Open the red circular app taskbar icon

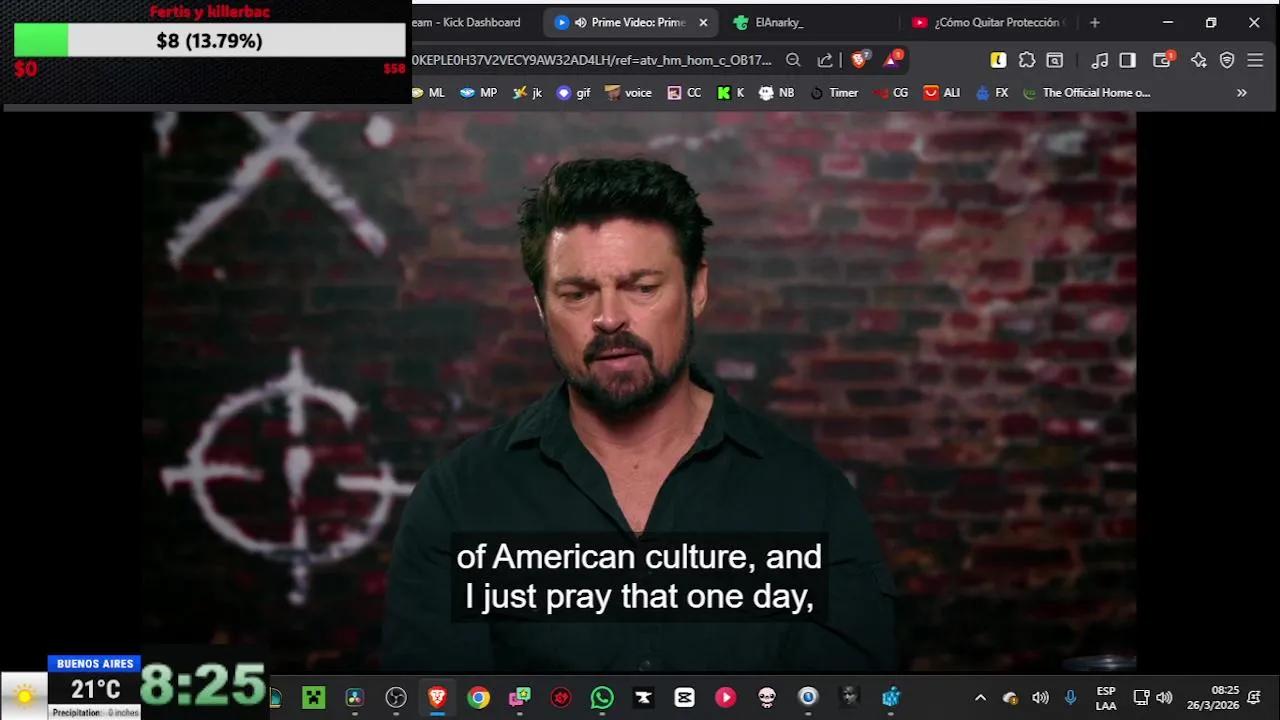pos(561,697)
